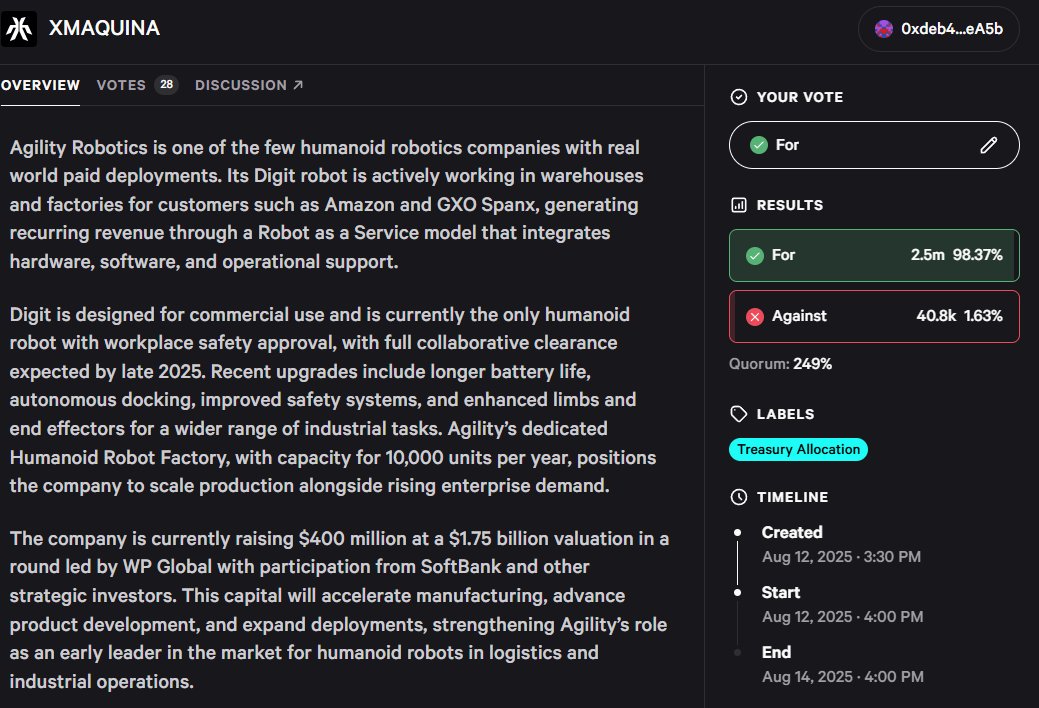This screenshot has width=1039, height=708.
Task: Click the Results chart icon
Action: click(739, 205)
